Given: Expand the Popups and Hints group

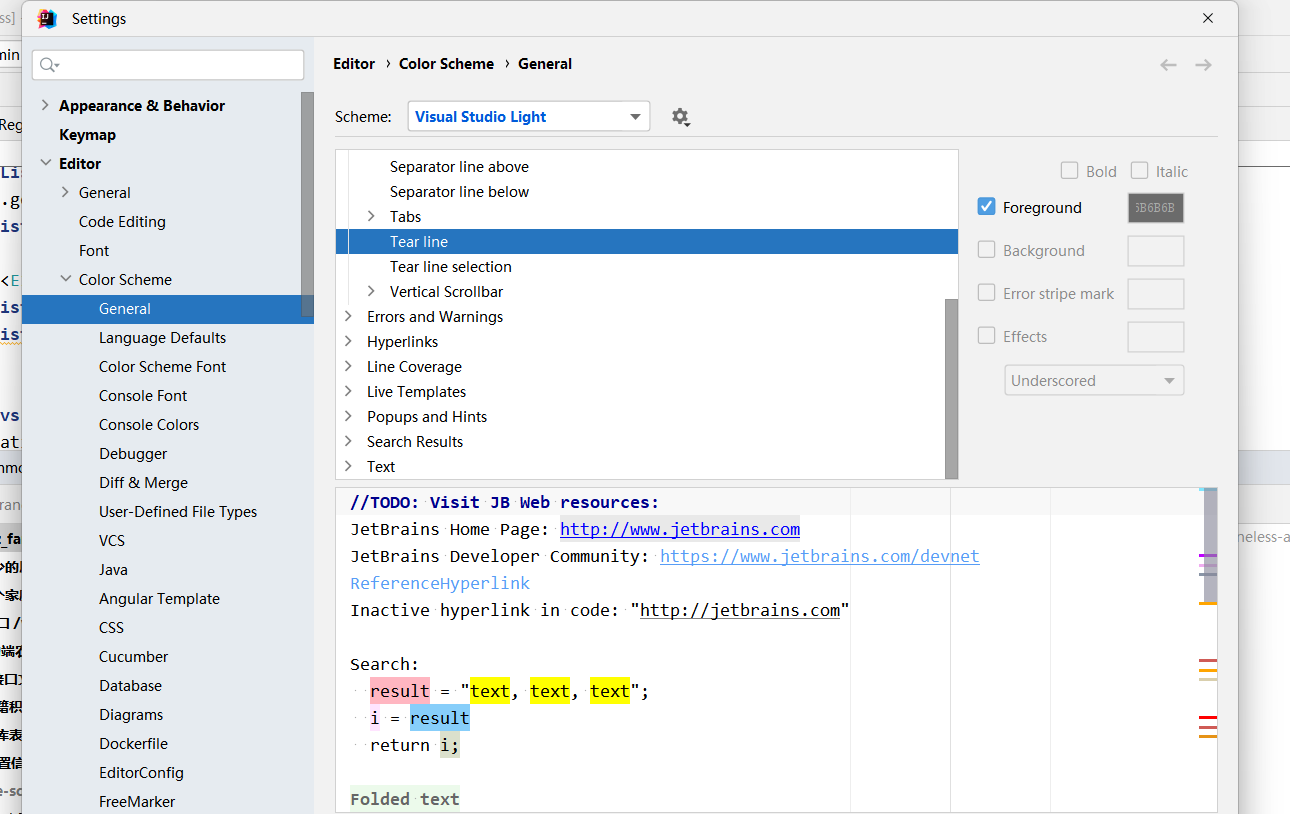Looking at the screenshot, I should [x=348, y=416].
